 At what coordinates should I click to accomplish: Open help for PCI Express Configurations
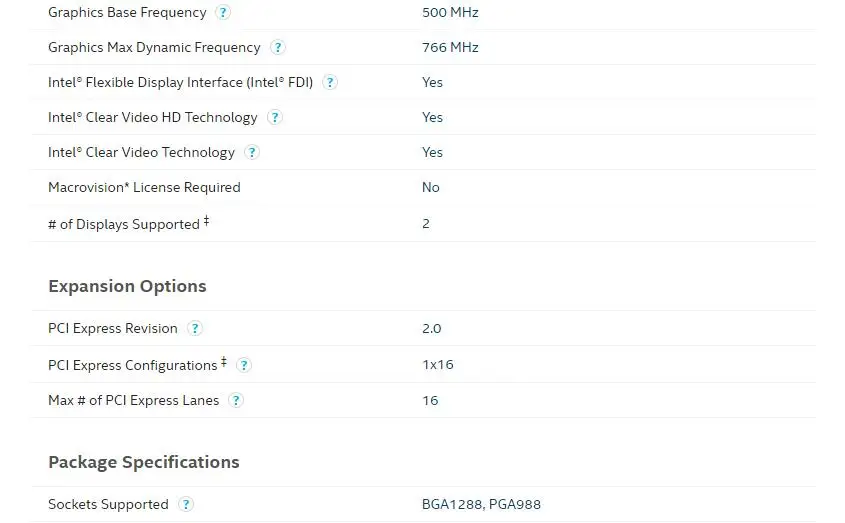pos(244,365)
